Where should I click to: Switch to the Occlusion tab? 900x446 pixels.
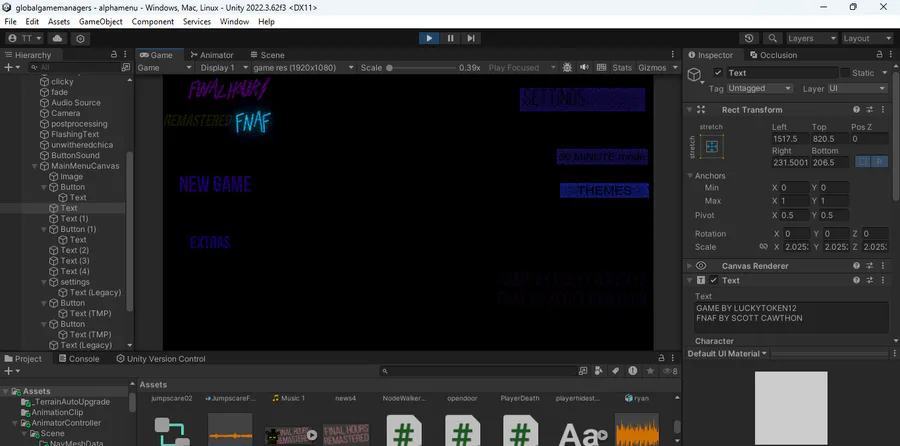(x=773, y=55)
